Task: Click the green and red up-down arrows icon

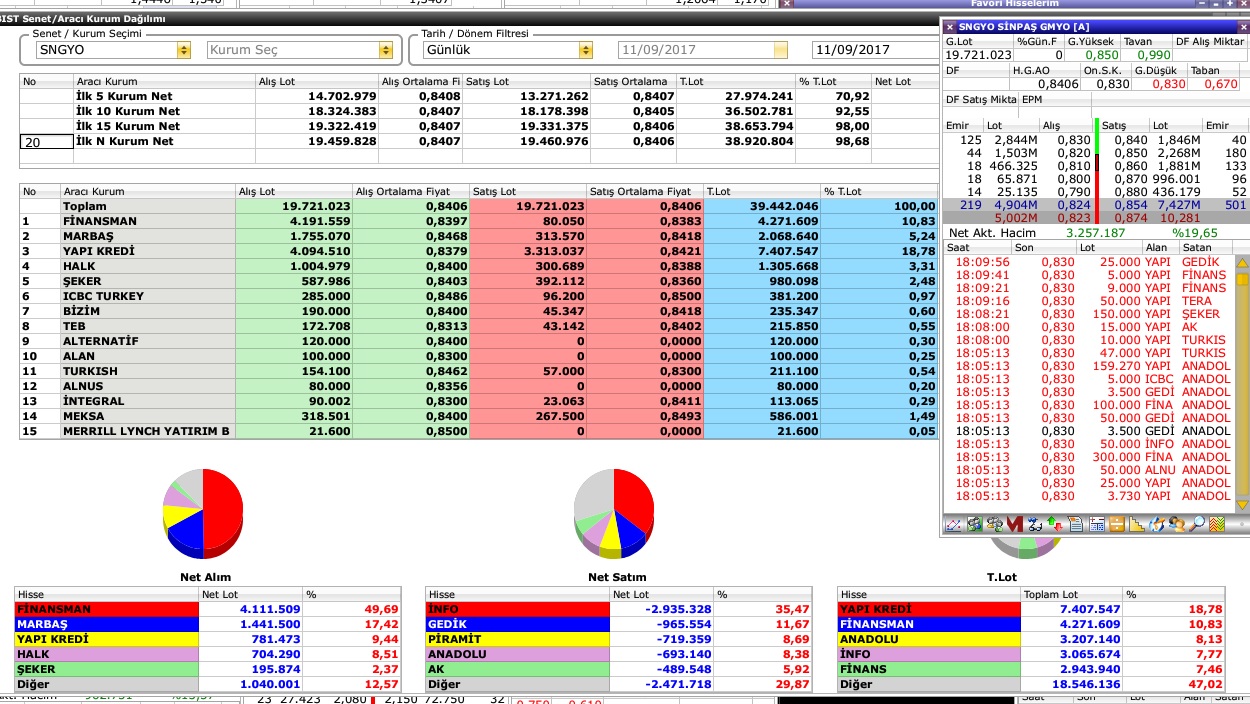Action: pos(1054,524)
